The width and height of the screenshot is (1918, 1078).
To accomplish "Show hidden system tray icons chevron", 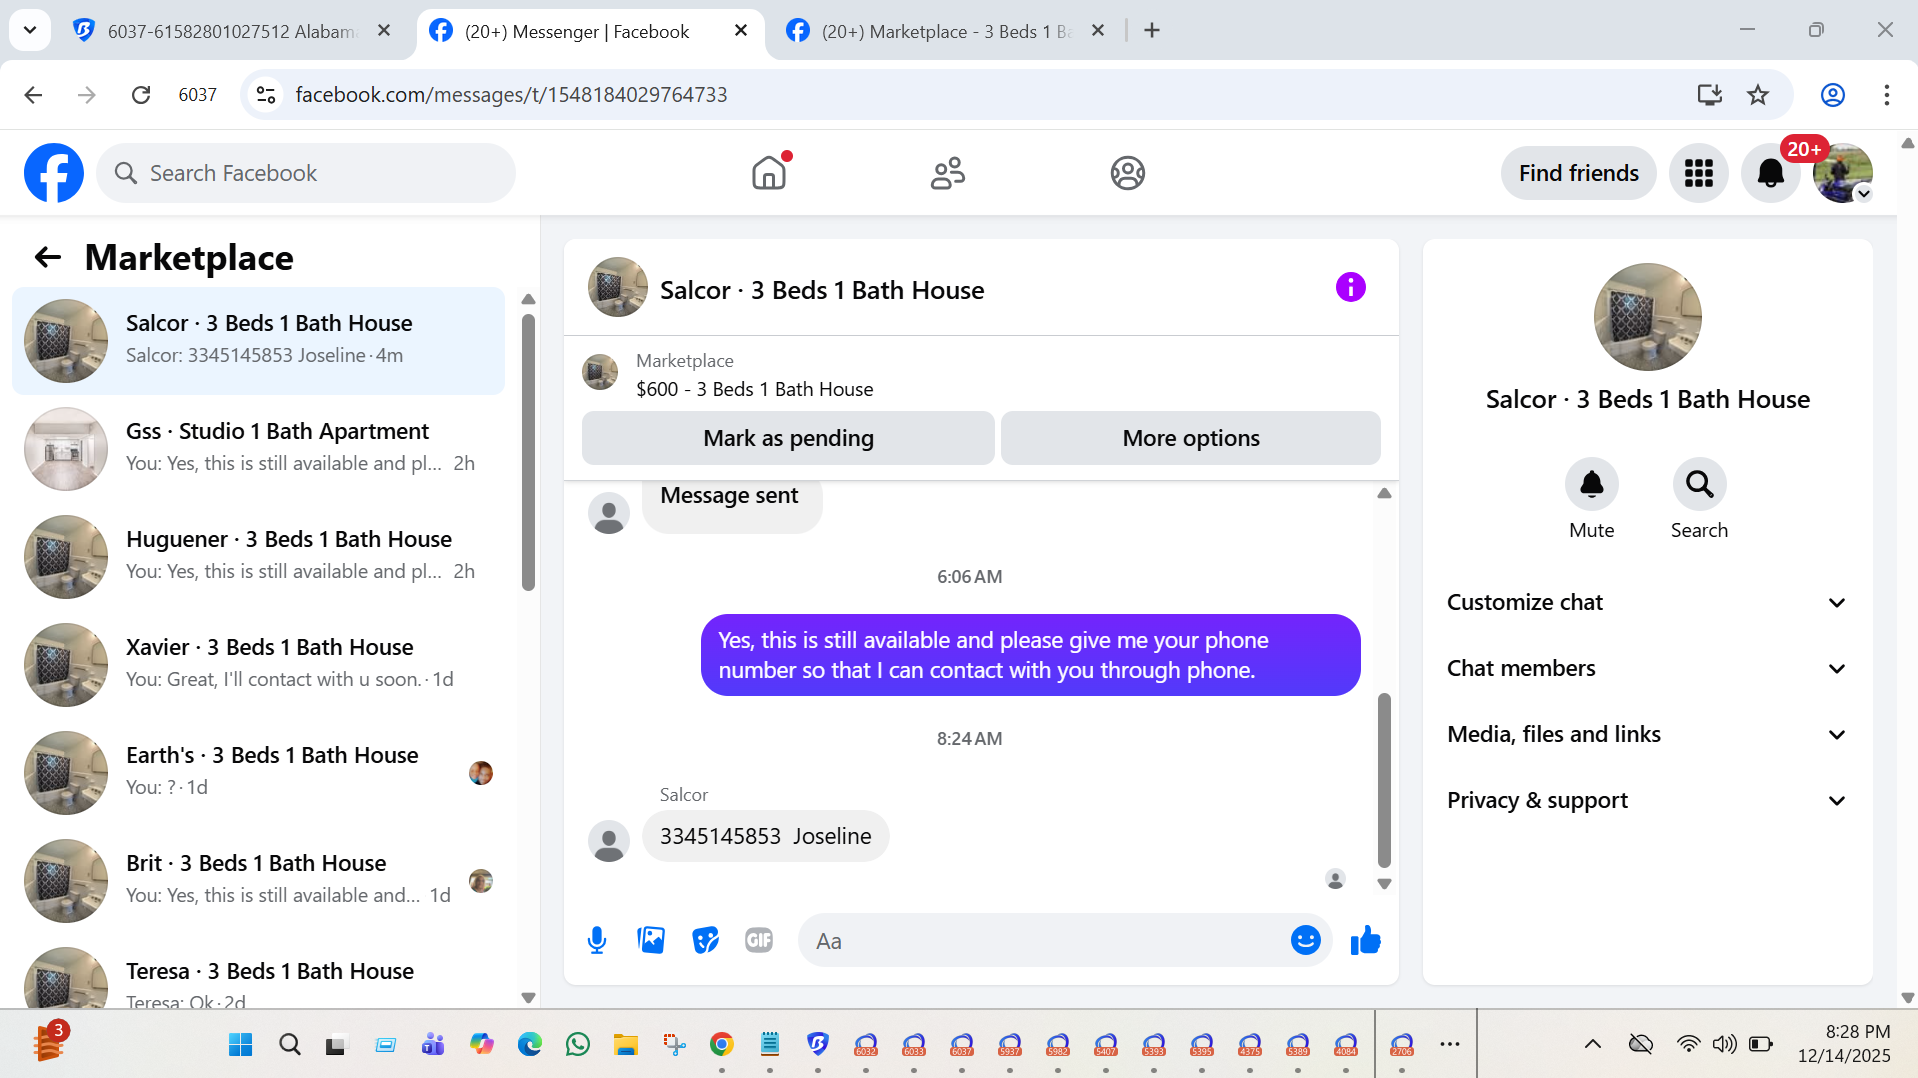I will (1592, 1044).
